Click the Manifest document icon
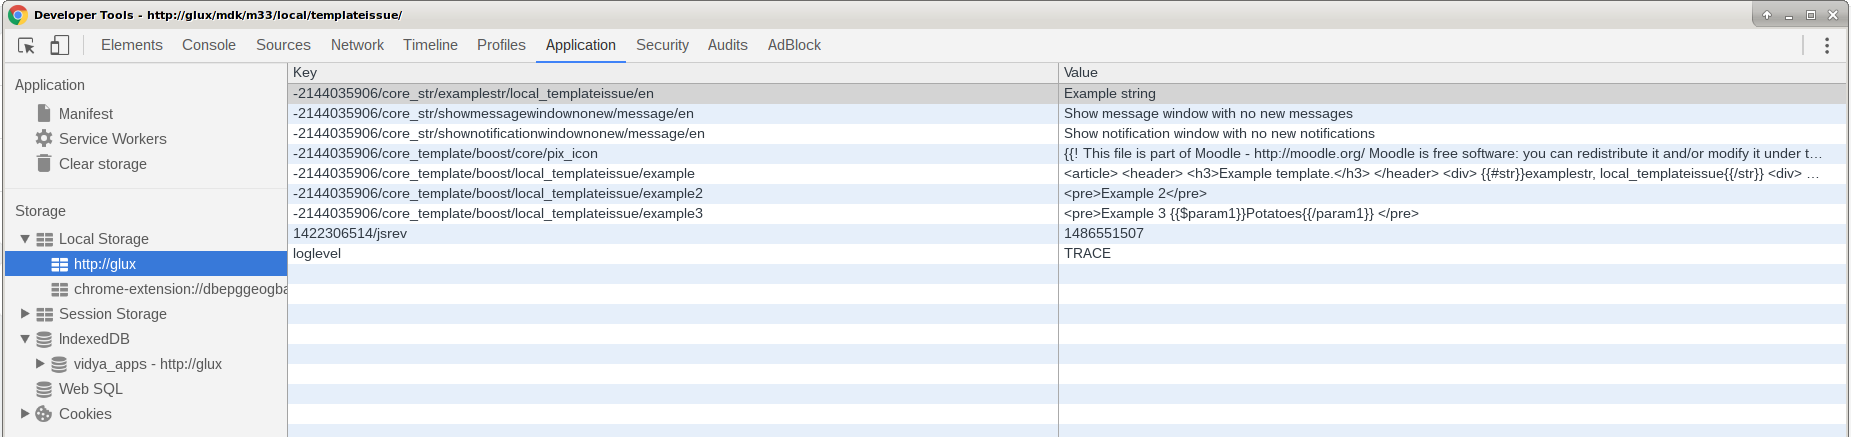This screenshot has height=437, width=1851. pos(44,113)
